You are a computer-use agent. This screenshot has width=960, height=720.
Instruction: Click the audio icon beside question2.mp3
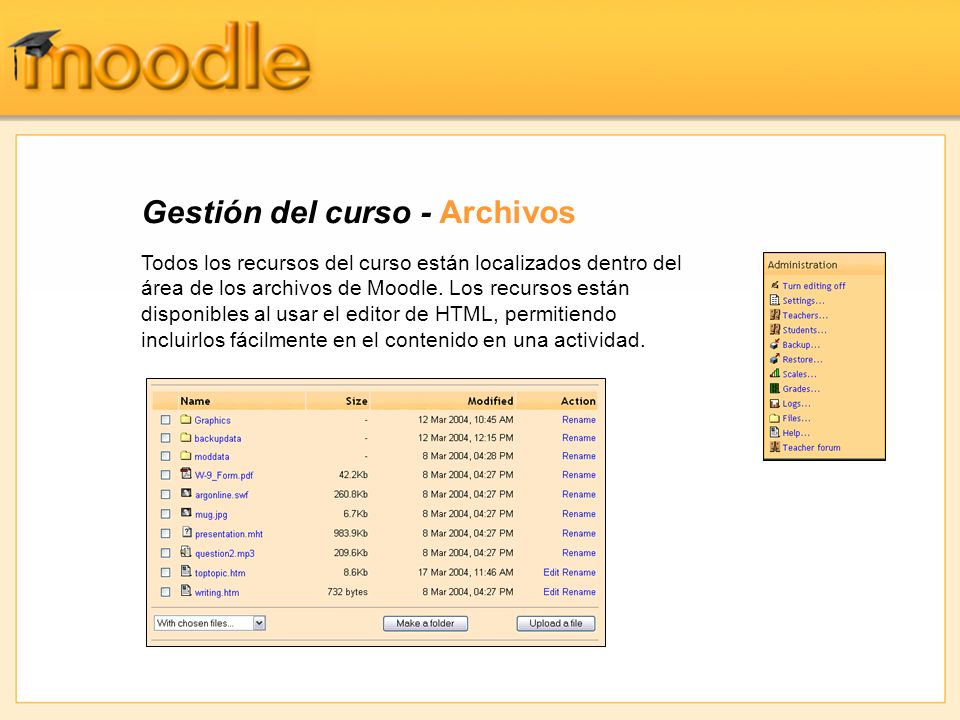point(186,552)
